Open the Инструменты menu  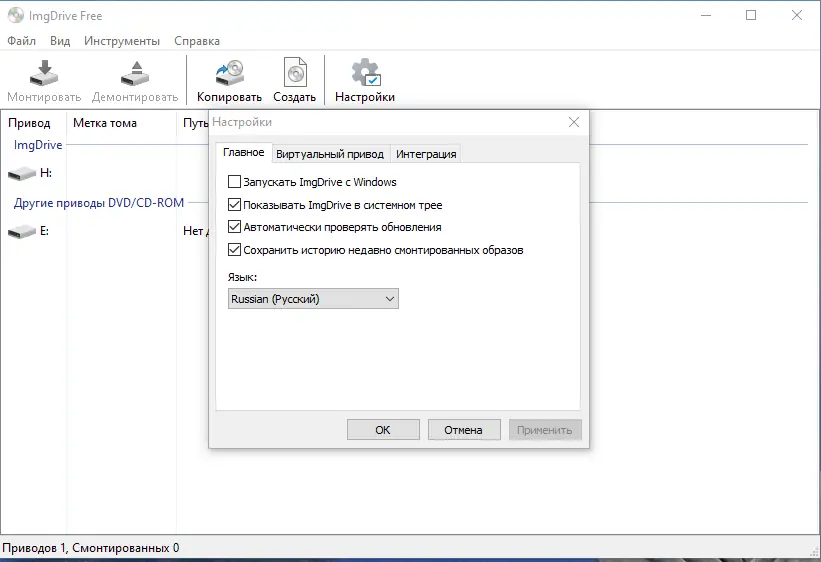[x=122, y=41]
